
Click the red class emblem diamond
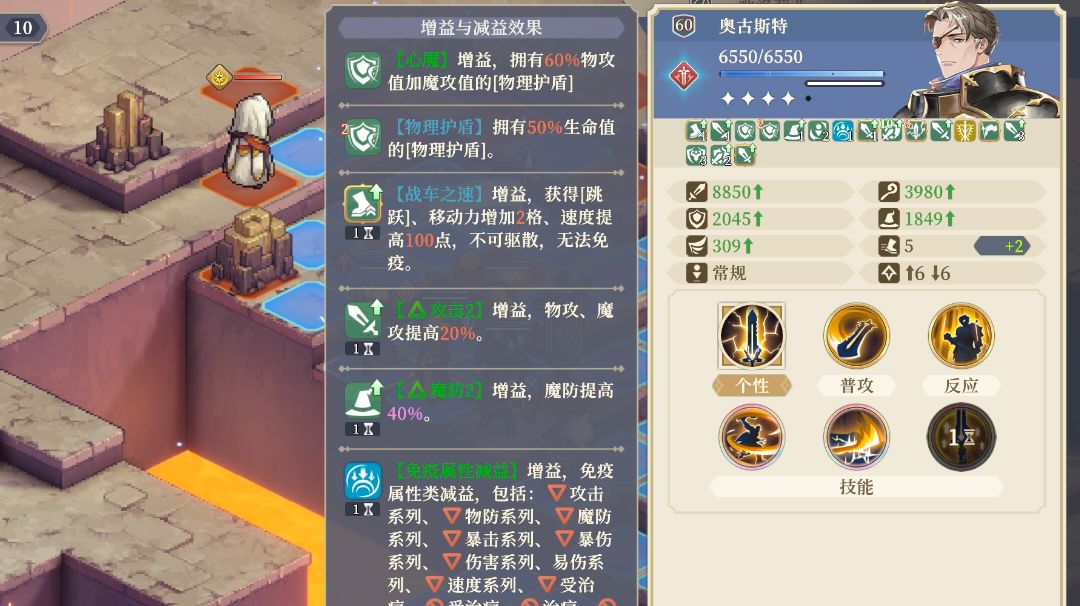[683, 76]
